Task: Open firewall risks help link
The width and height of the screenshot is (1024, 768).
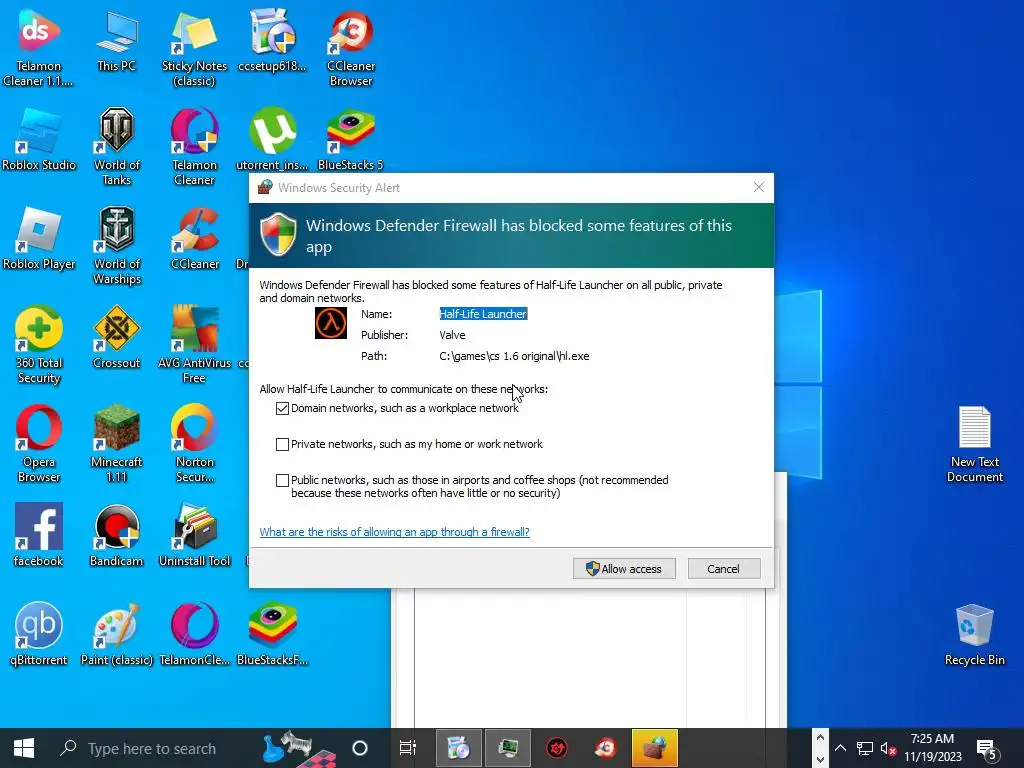Action: pos(394,532)
